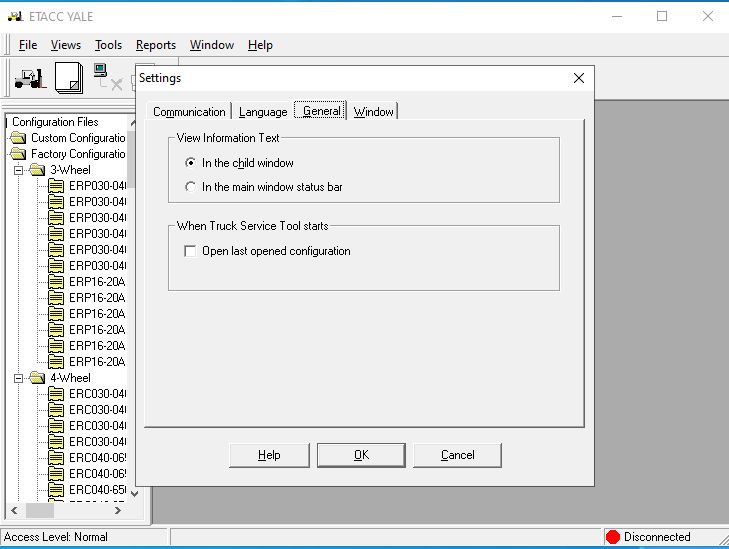The image size is (729, 549).
Task: Maximize the ETACC YALE window
Action: coord(662,17)
